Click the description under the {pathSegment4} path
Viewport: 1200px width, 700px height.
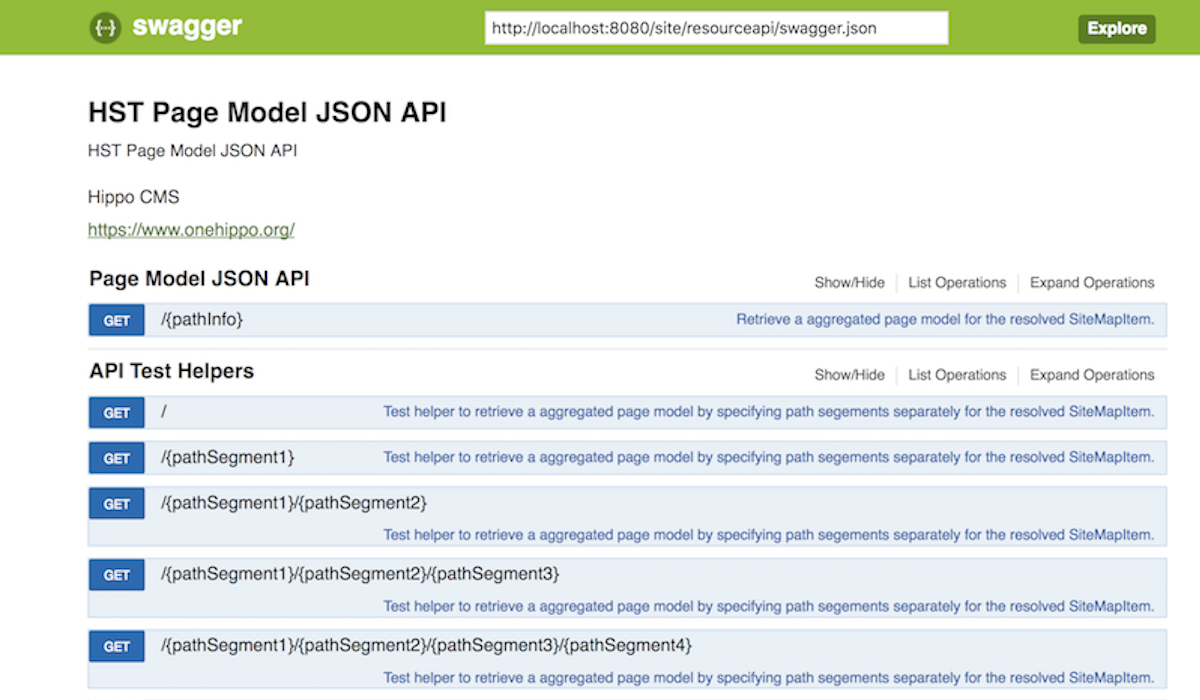[x=769, y=678]
